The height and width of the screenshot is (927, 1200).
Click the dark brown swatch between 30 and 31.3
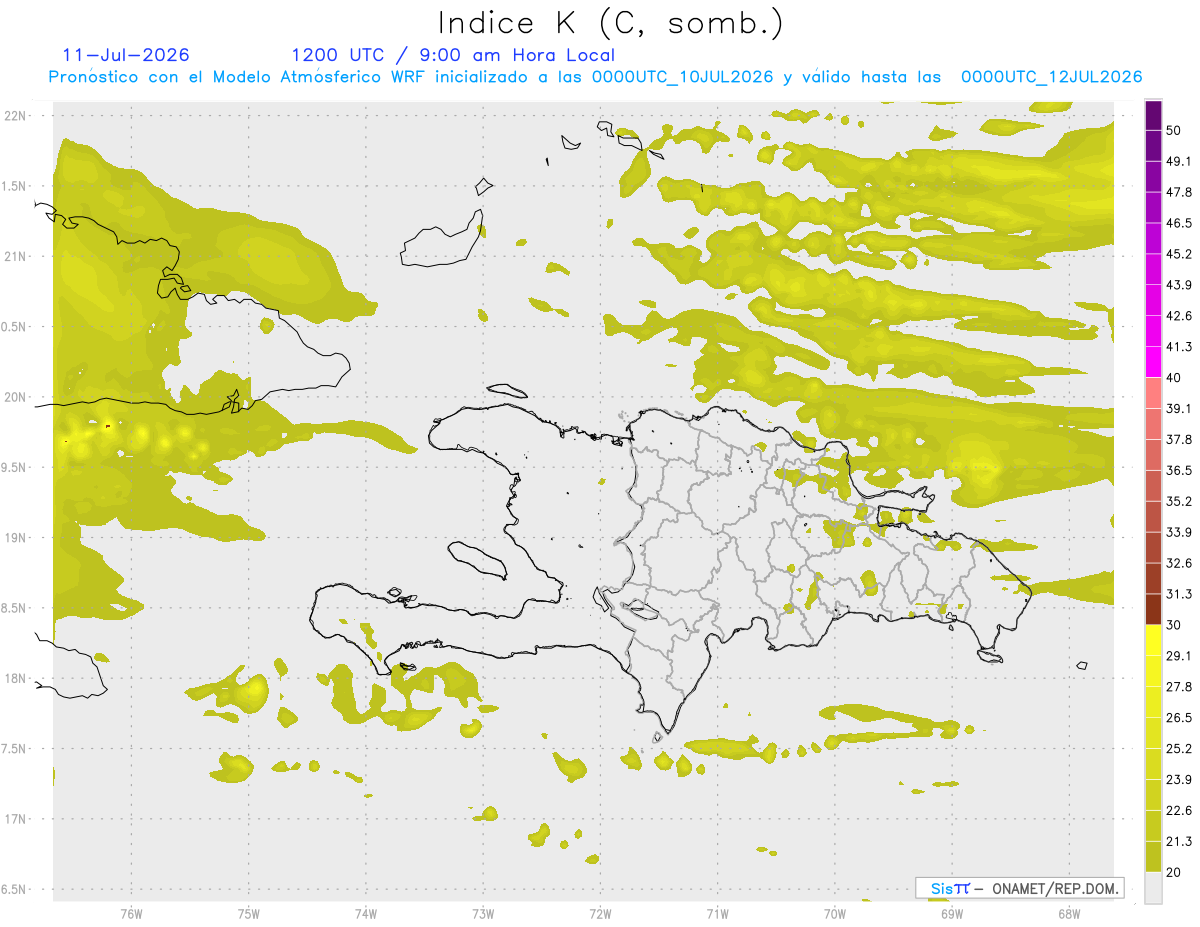pyautogui.click(x=1153, y=610)
